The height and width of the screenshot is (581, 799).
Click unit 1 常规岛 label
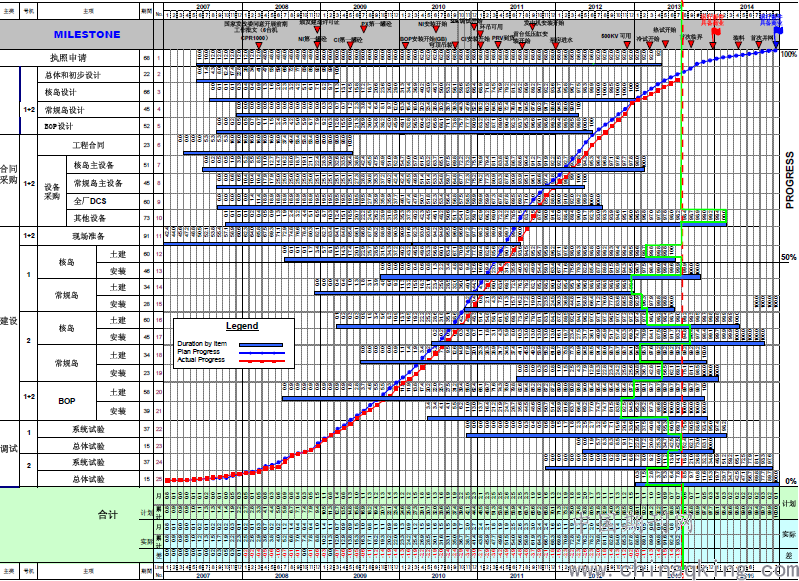point(67,295)
